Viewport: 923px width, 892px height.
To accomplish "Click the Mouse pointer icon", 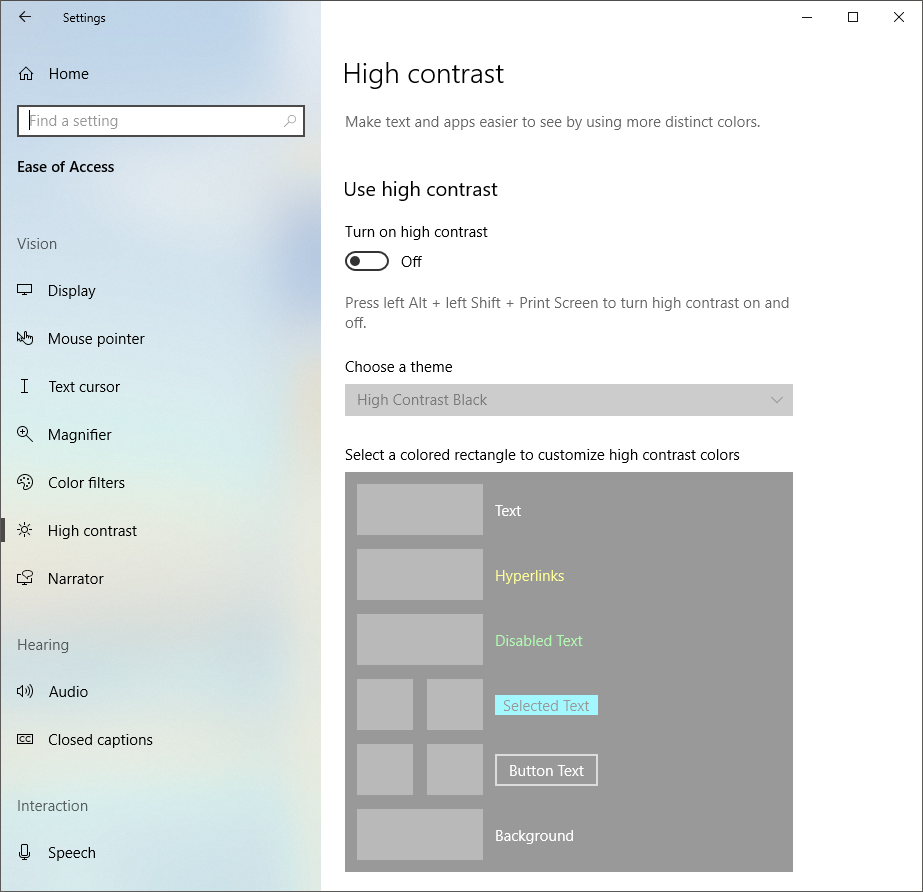I will click(26, 339).
